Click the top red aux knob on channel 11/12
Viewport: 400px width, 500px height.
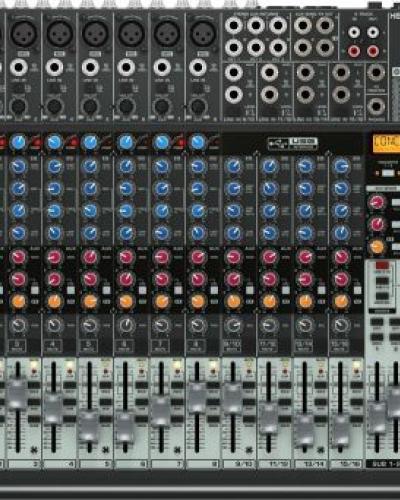(269, 257)
